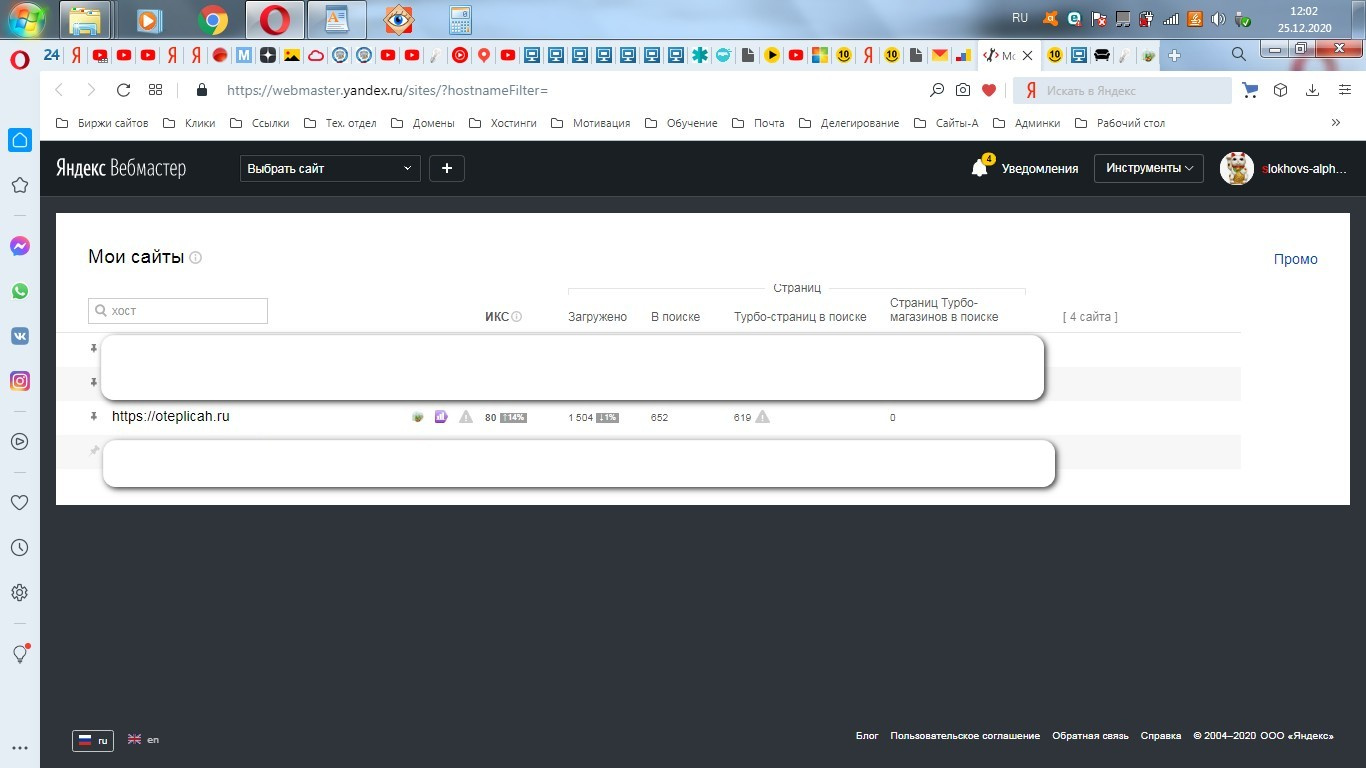This screenshot has width=1366, height=768.
Task: Search open tabs with magnifier icon
Action: [1239, 55]
